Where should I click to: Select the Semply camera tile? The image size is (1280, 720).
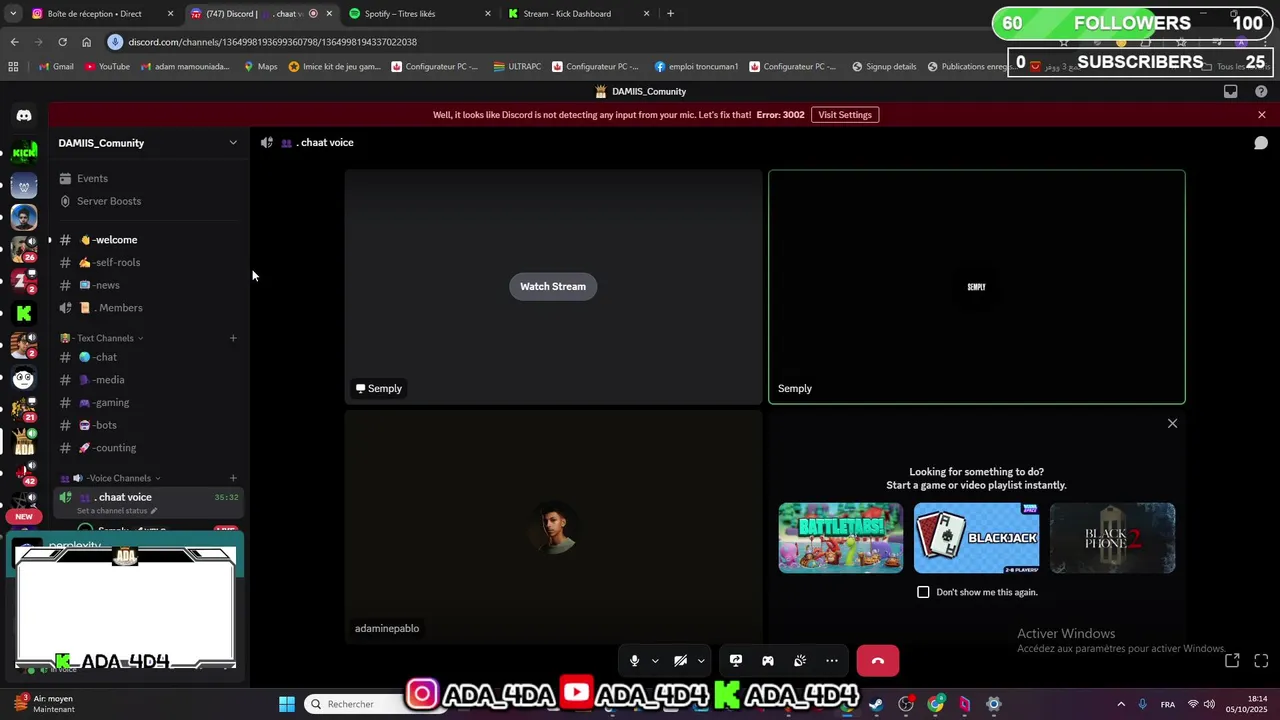977,287
